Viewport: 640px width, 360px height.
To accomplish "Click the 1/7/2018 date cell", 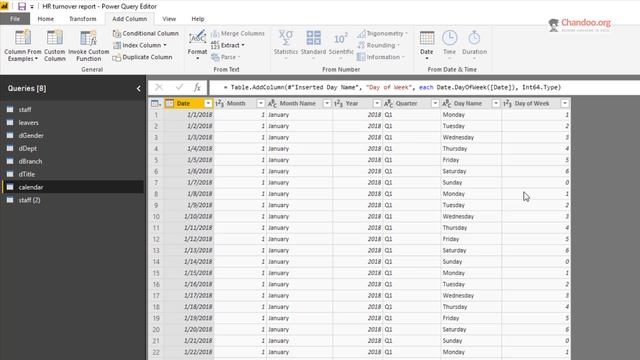I will click(x=189, y=182).
